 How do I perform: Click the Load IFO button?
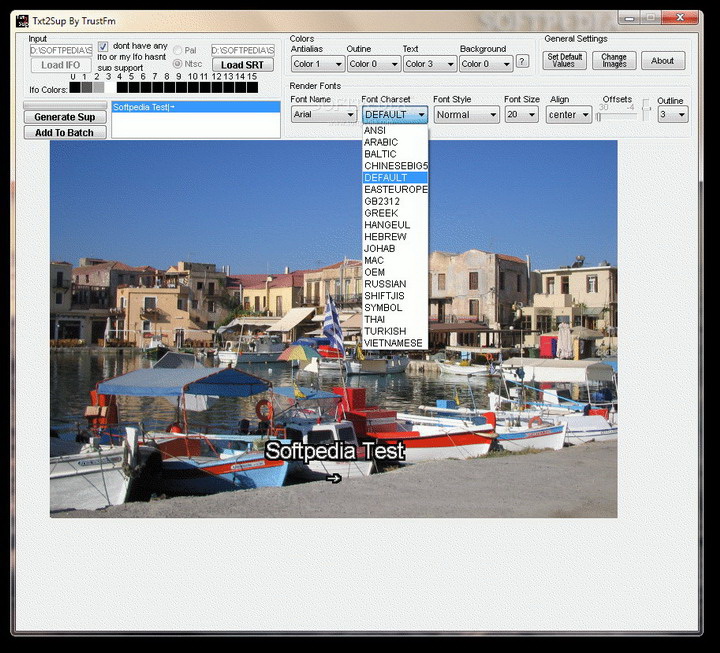pyautogui.click(x=61, y=65)
